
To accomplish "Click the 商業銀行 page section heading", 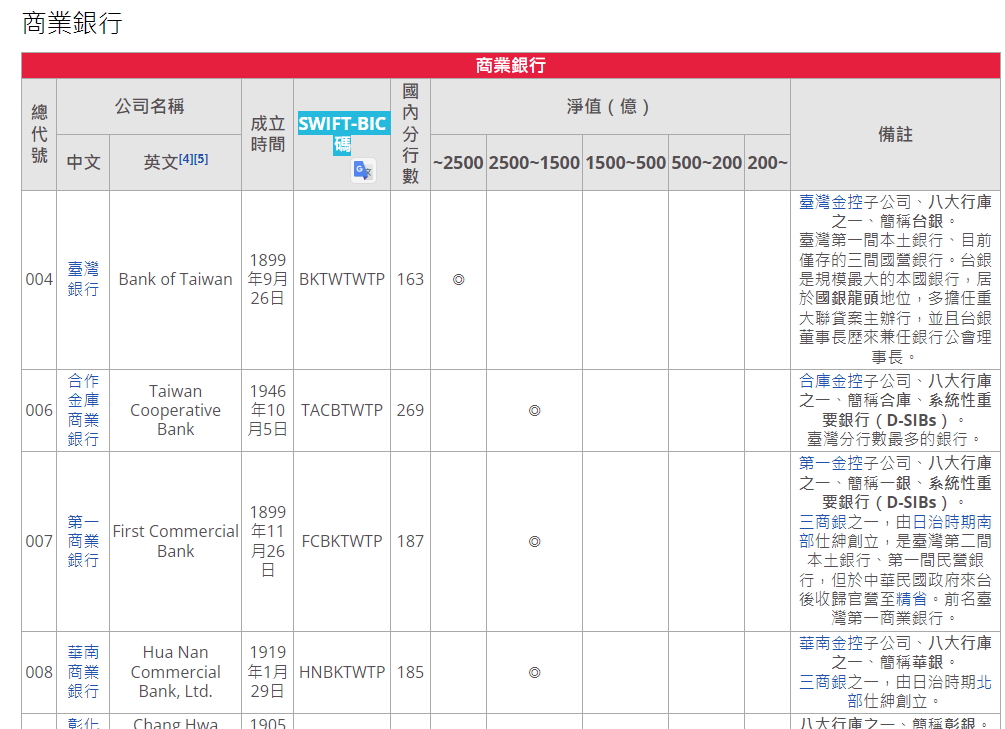I will [x=72, y=23].
